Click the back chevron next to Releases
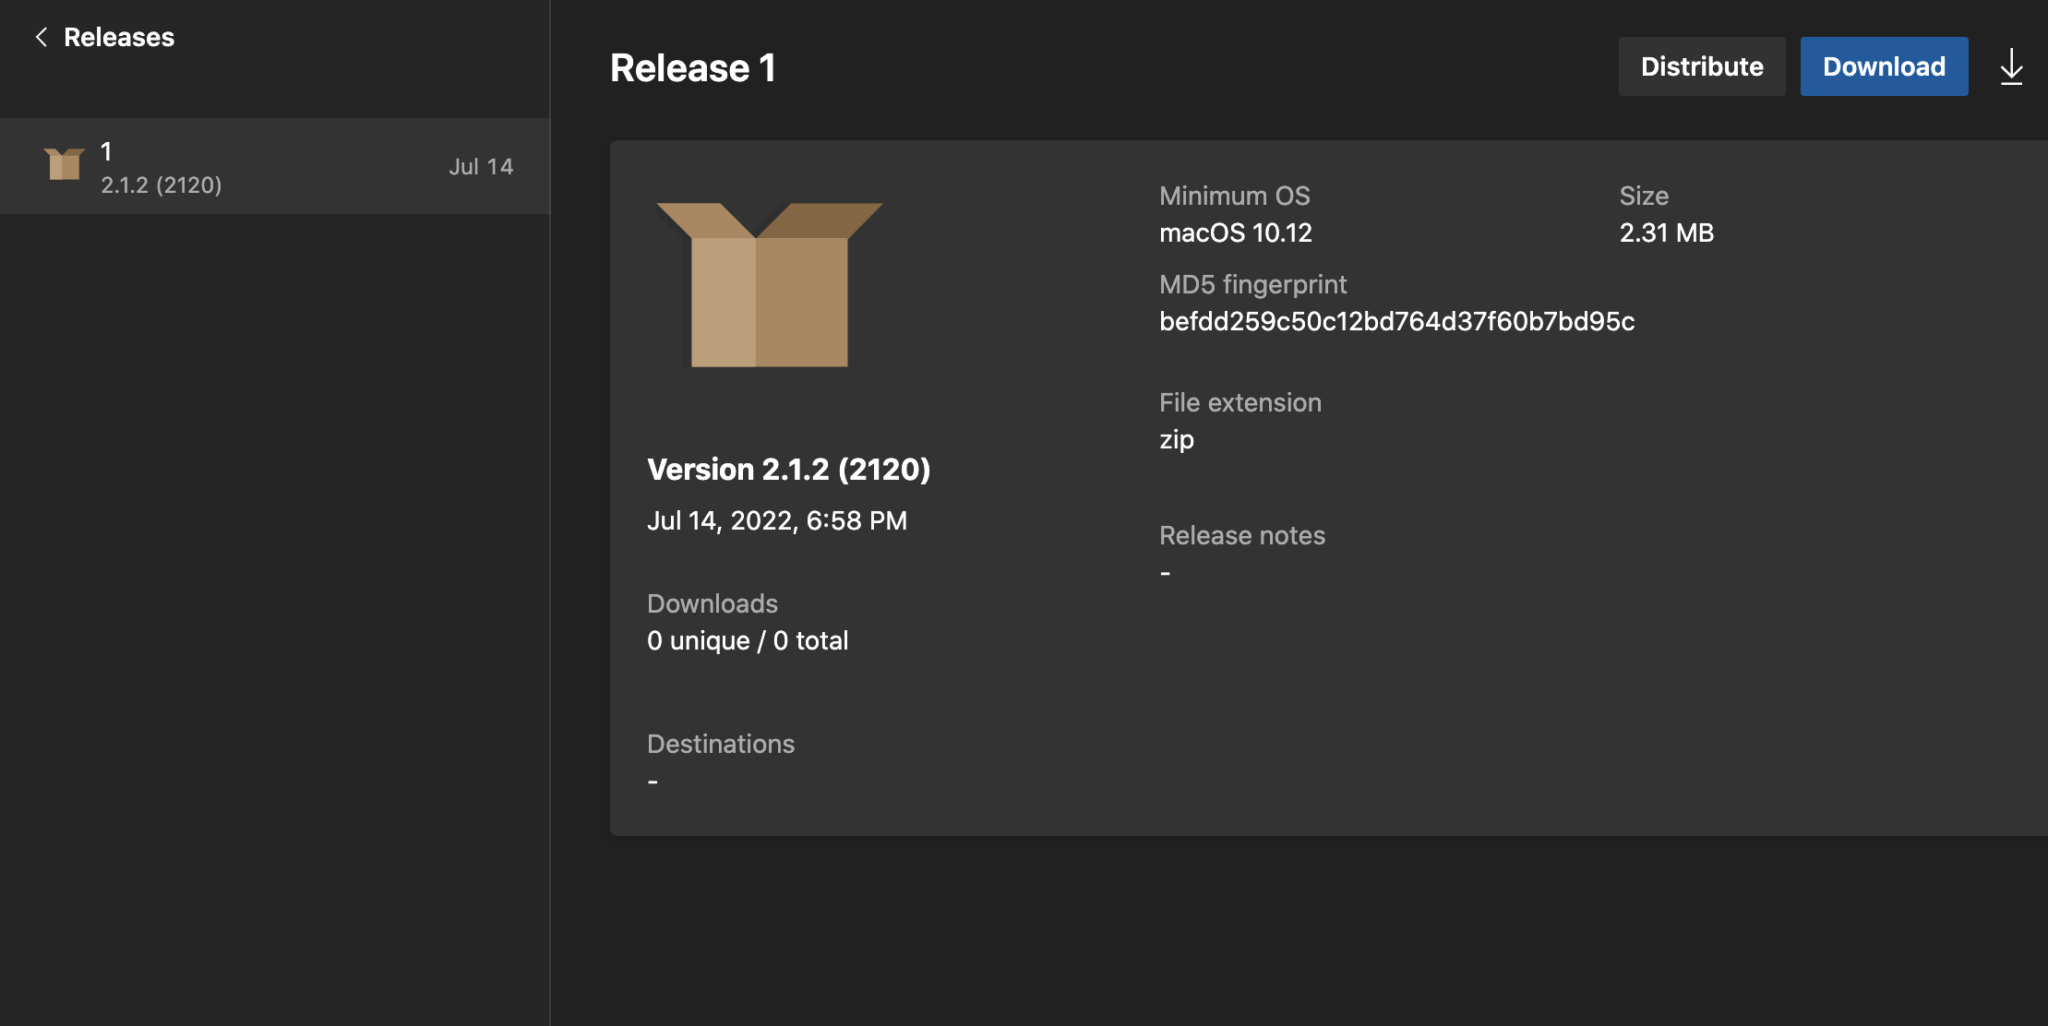 tap(41, 36)
